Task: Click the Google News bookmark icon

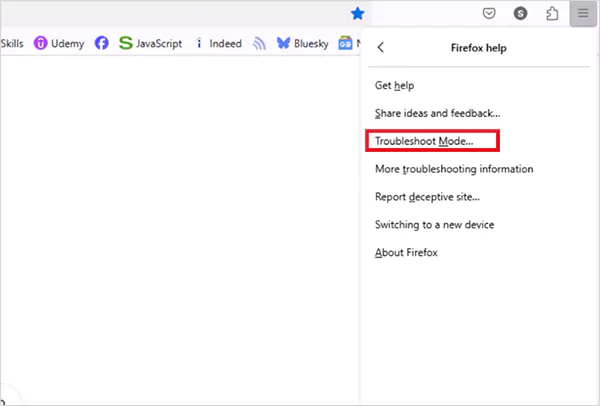Action: (345, 43)
